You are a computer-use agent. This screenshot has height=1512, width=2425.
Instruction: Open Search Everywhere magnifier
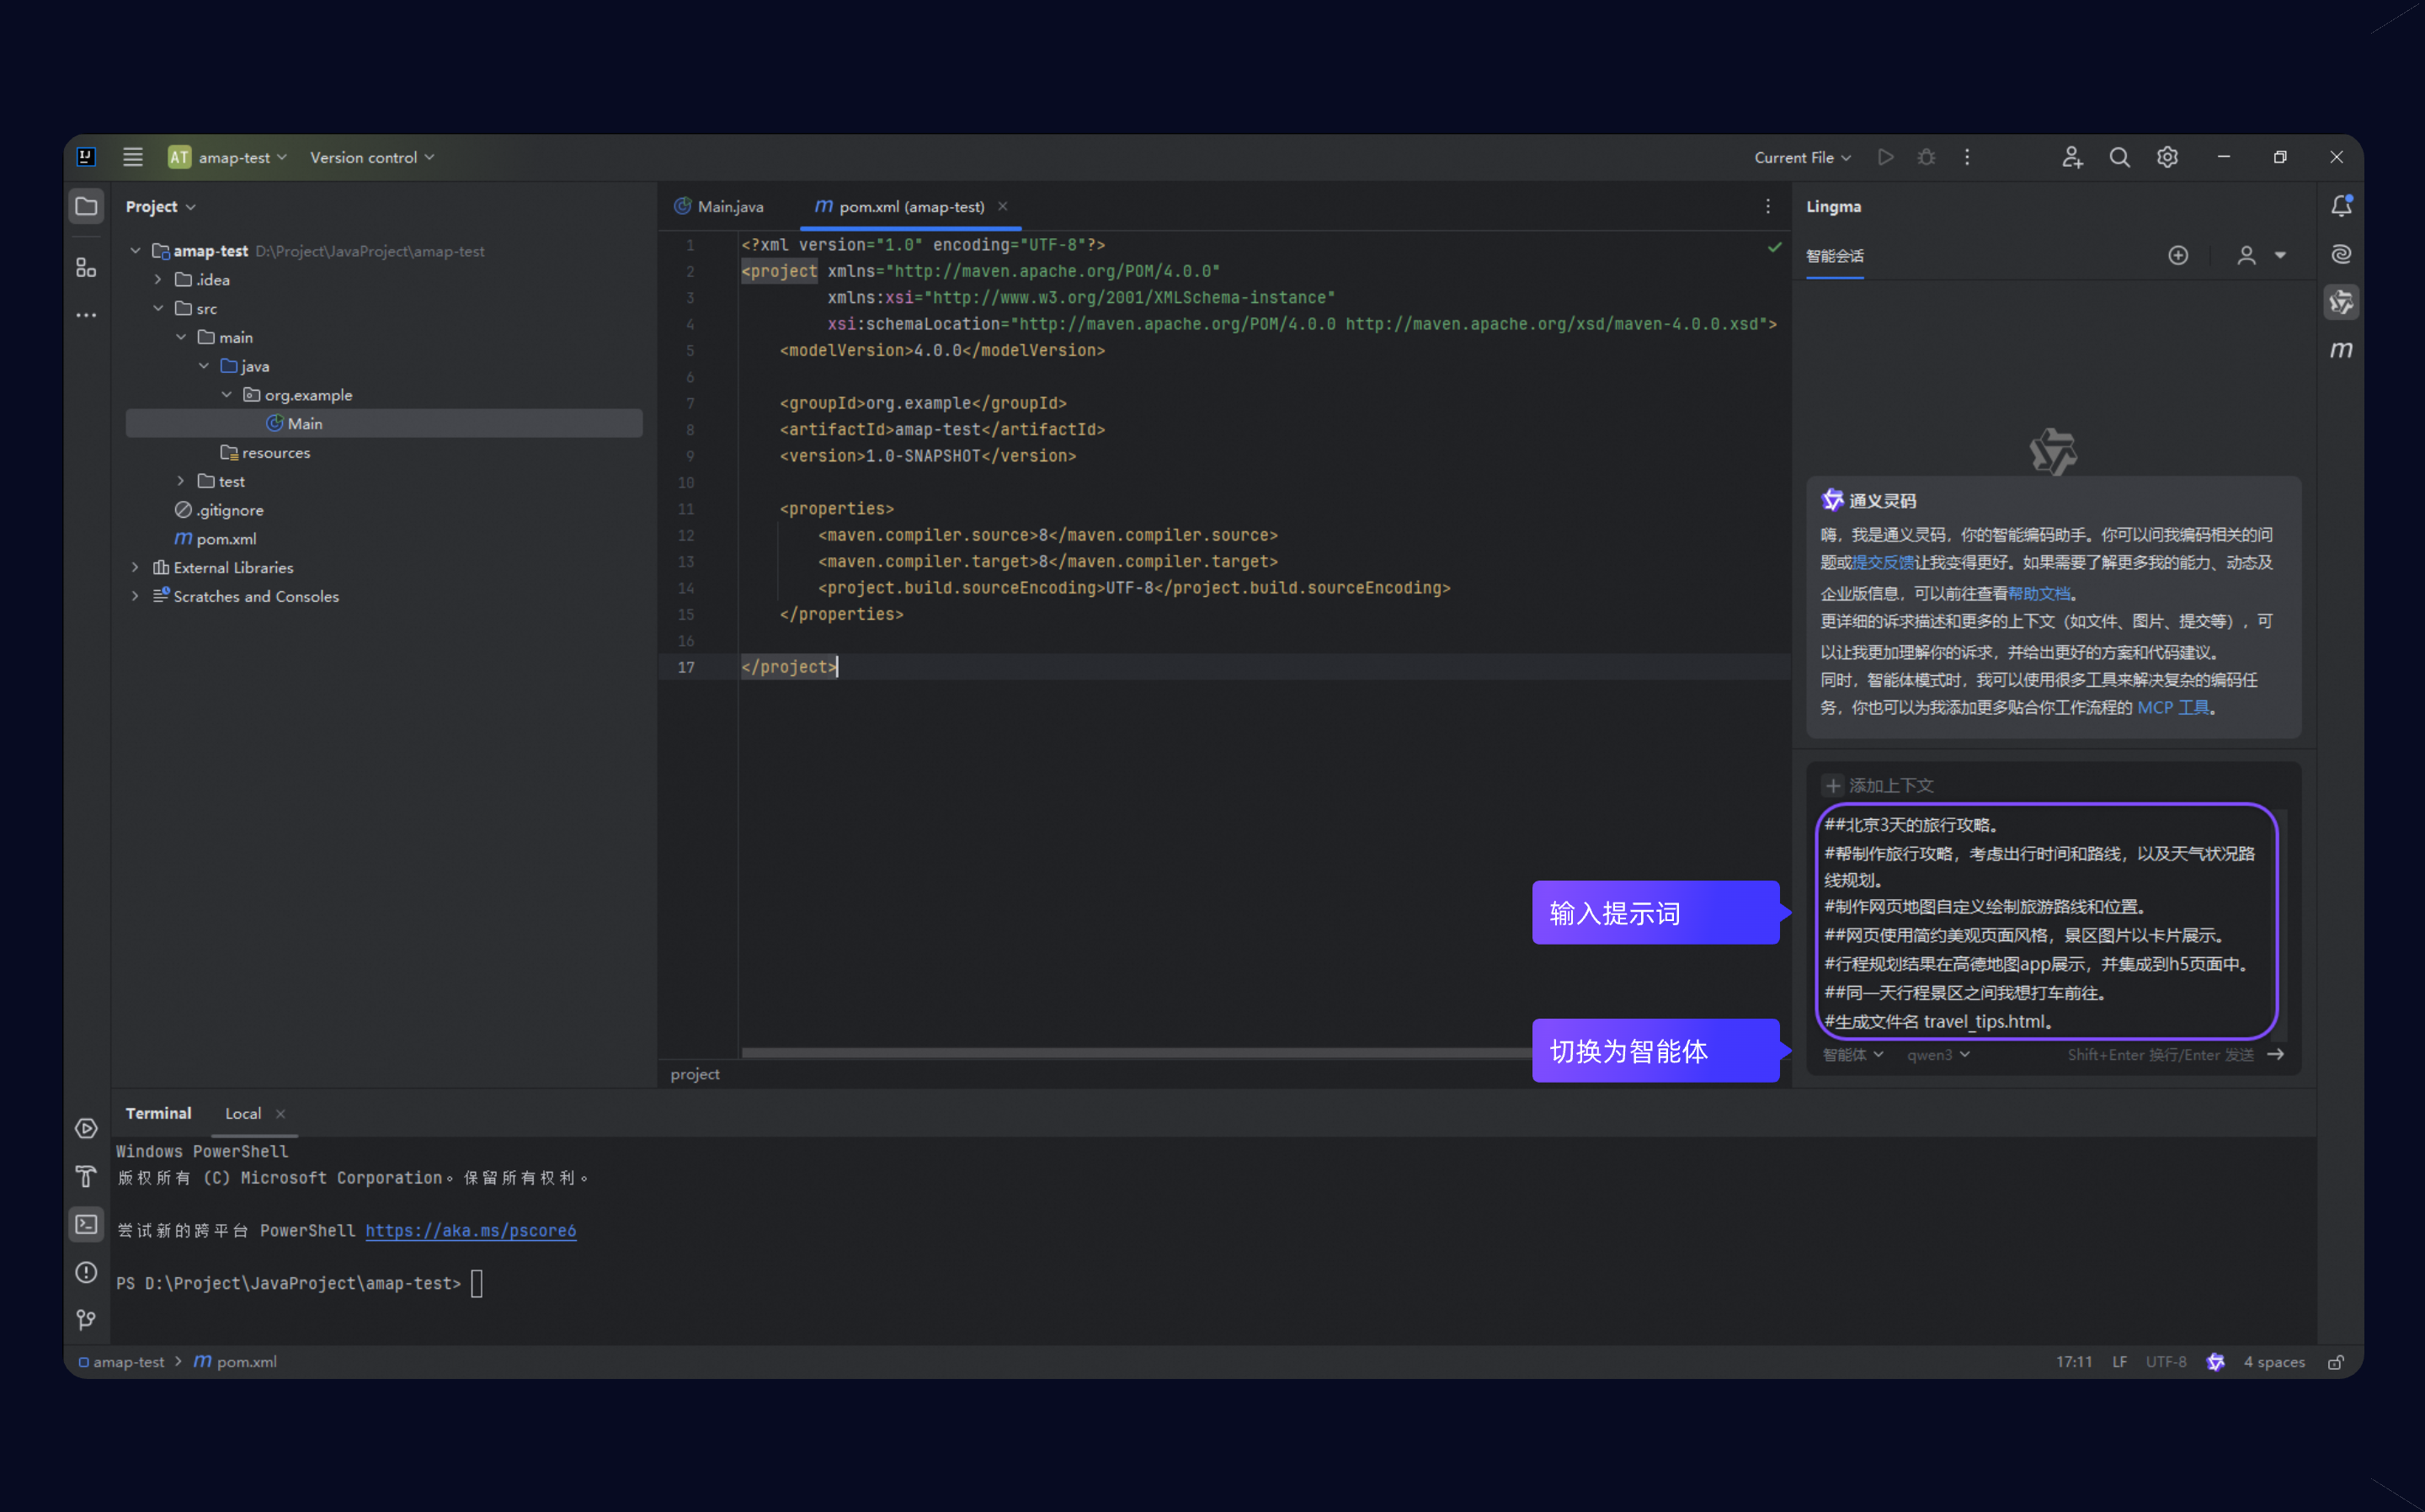click(x=2119, y=157)
